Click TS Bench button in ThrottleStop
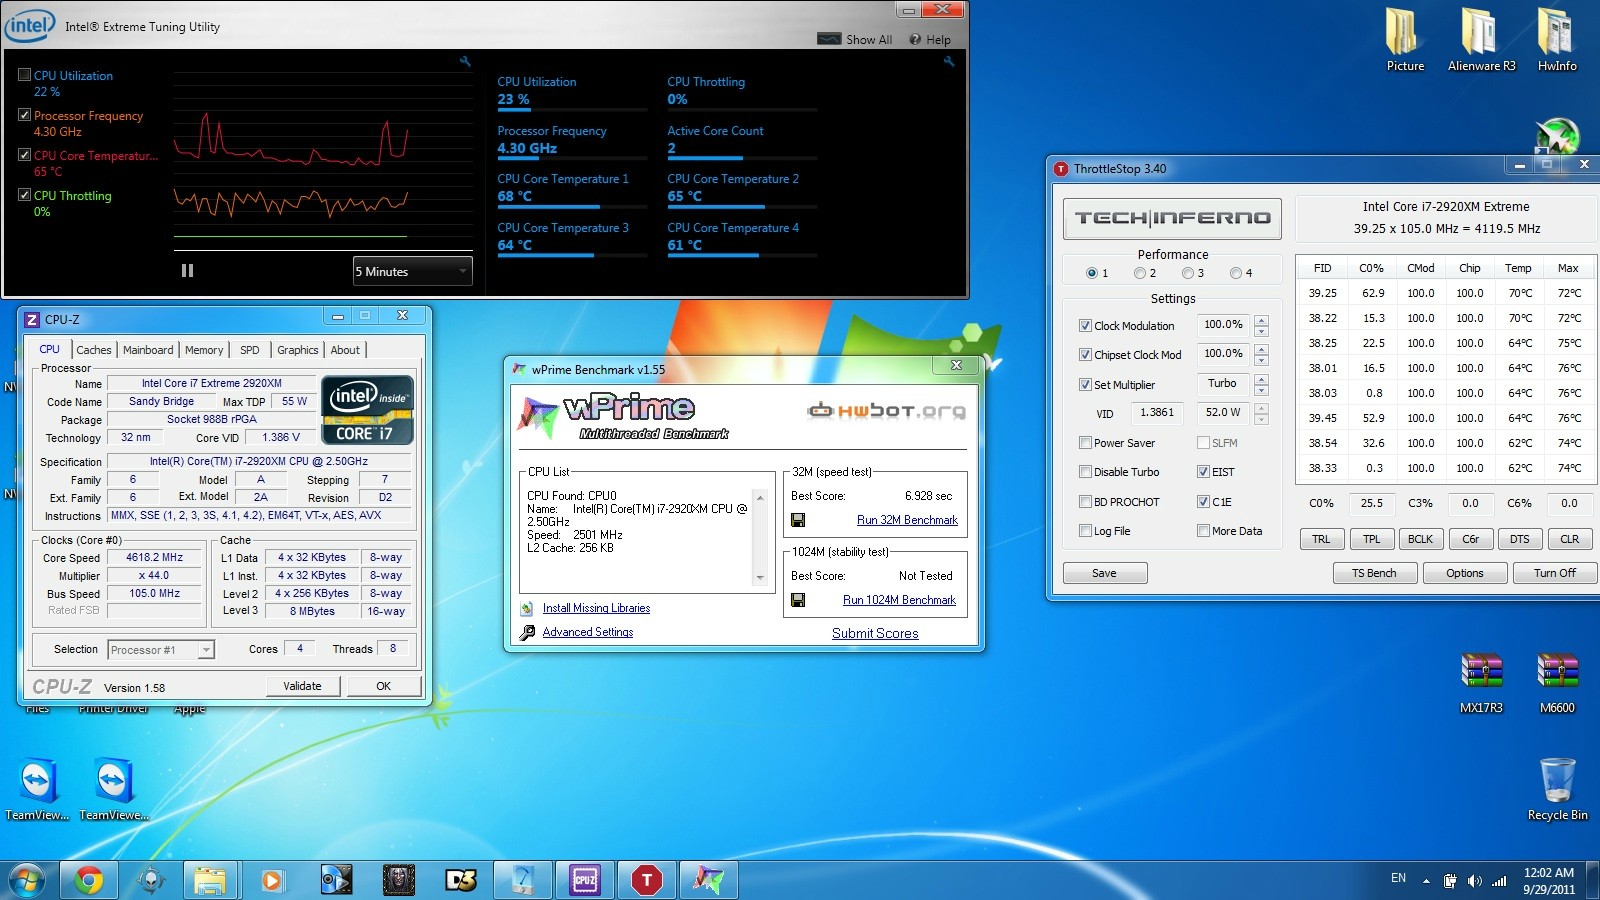1600x900 pixels. coord(1374,573)
